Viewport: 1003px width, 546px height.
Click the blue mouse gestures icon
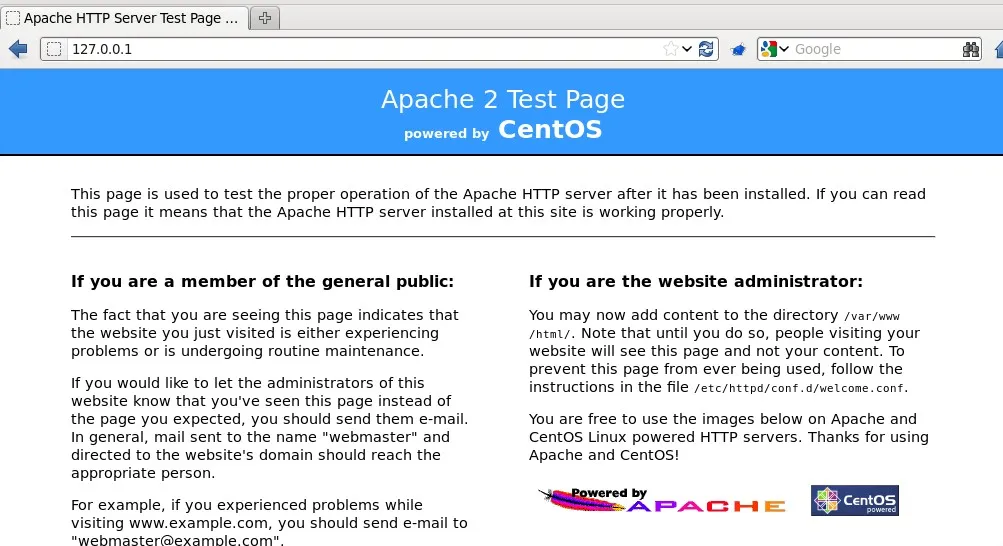pos(738,49)
